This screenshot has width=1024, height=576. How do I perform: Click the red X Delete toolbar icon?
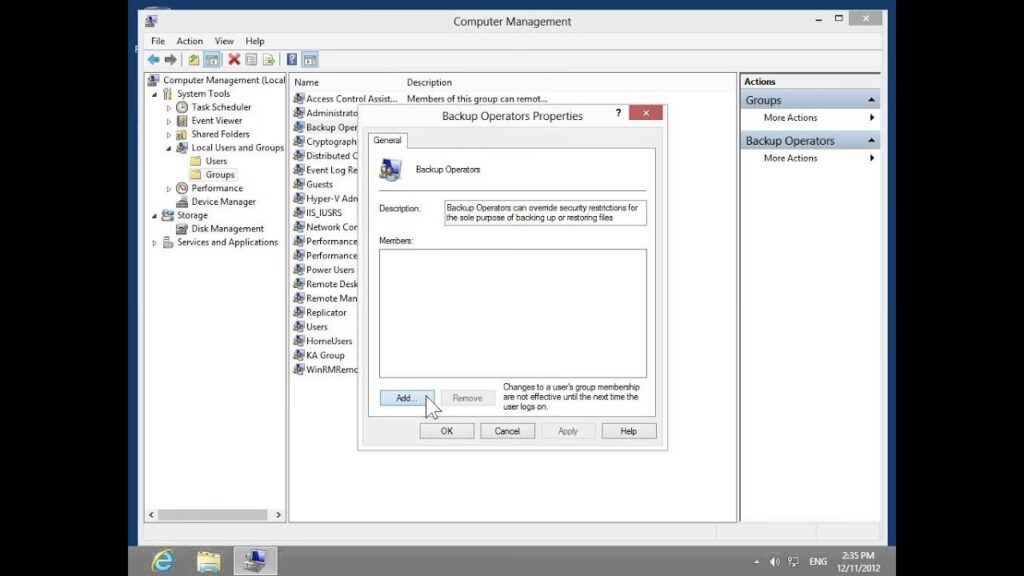(x=234, y=60)
